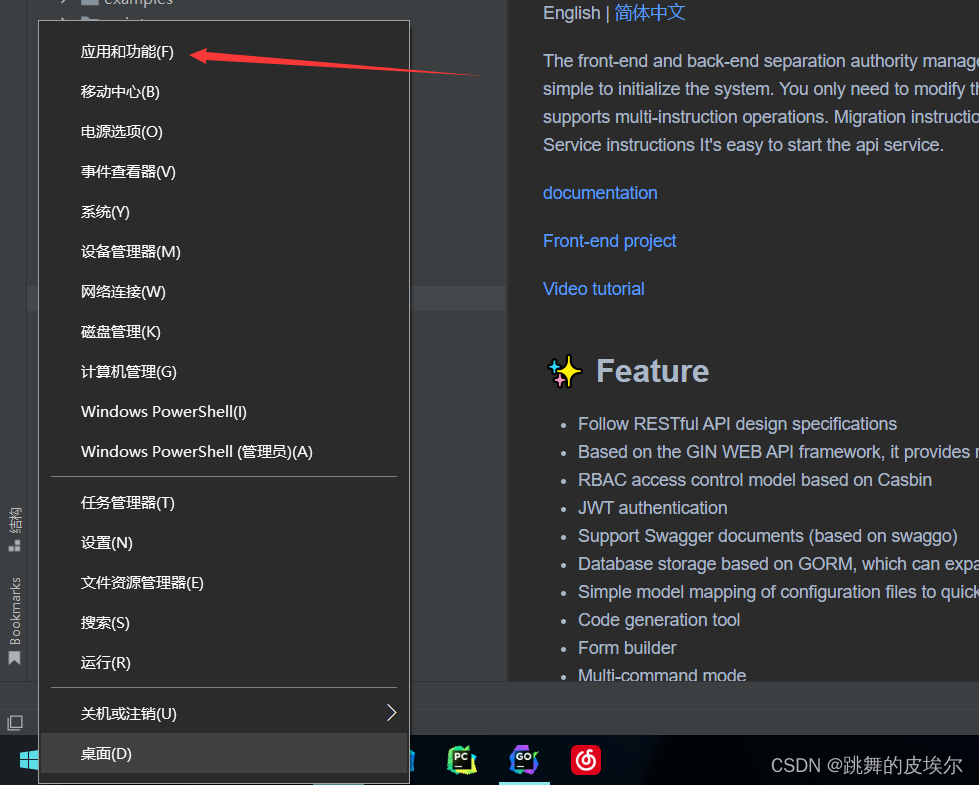This screenshot has height=785, width=979.
Task: Expand the 关机或注销(U) submenu arrow
Action: tap(391, 713)
